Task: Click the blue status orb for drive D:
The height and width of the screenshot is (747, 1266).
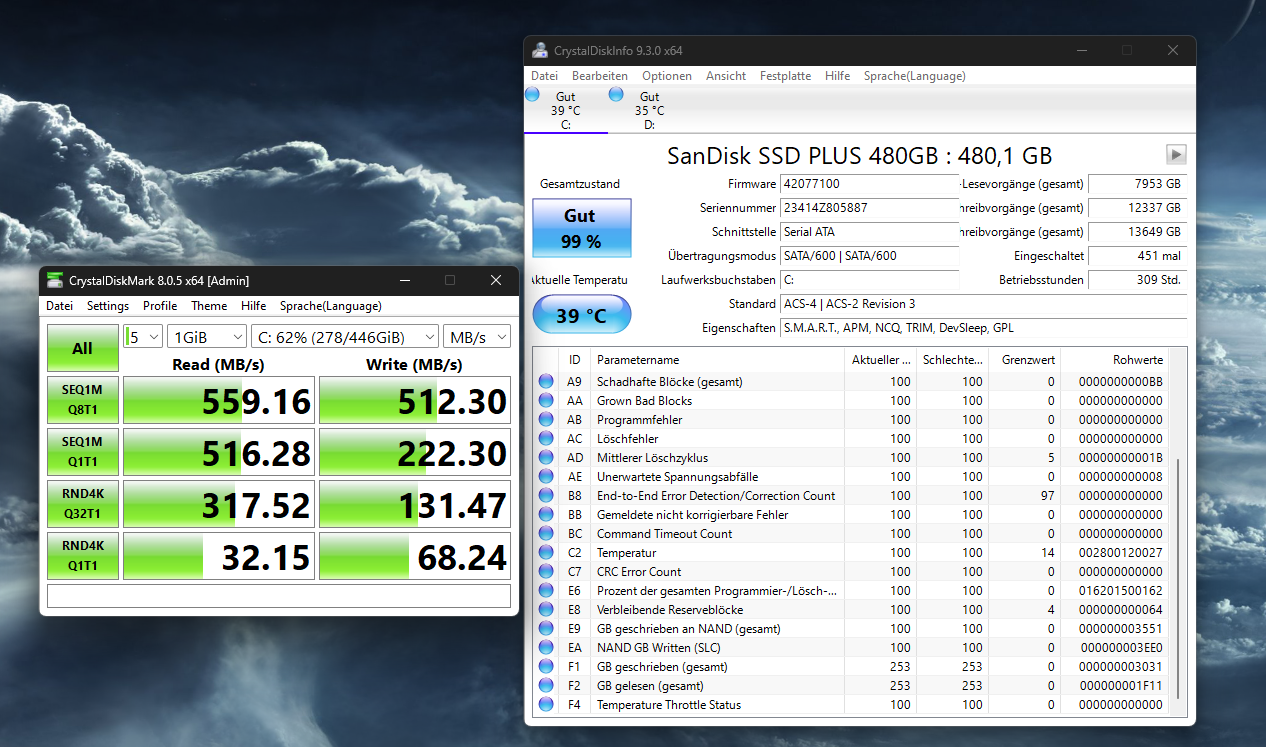Action: (616, 94)
